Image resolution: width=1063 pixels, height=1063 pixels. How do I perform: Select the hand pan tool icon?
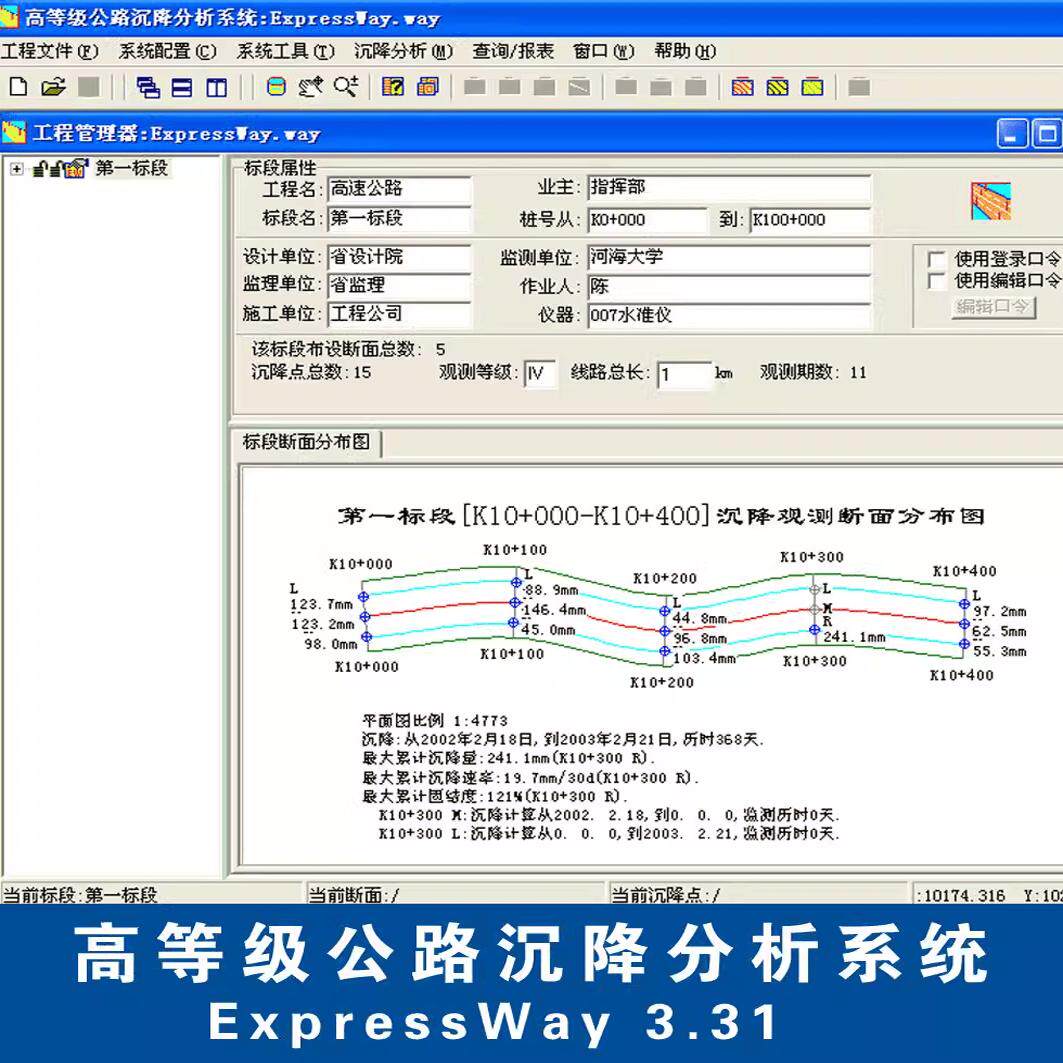click(x=310, y=87)
